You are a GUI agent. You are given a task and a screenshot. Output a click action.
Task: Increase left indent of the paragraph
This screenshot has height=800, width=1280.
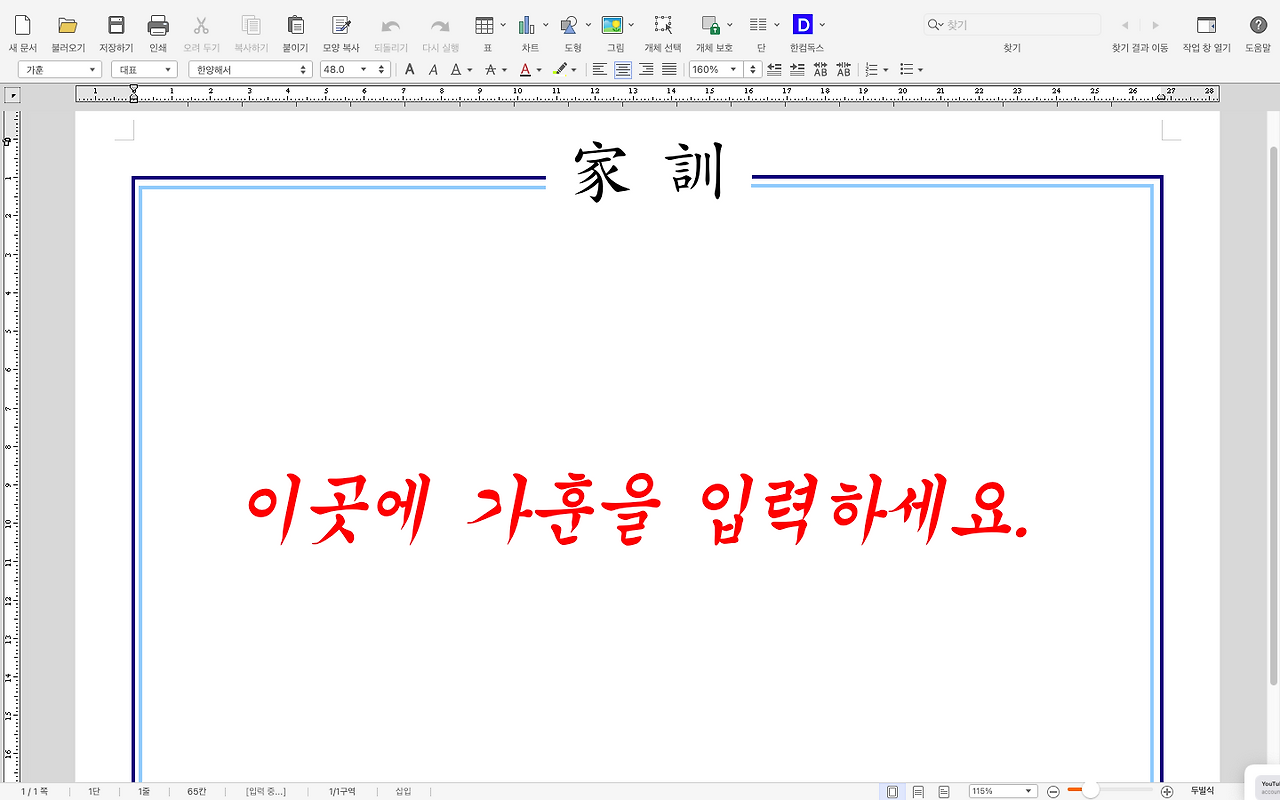[x=797, y=70]
